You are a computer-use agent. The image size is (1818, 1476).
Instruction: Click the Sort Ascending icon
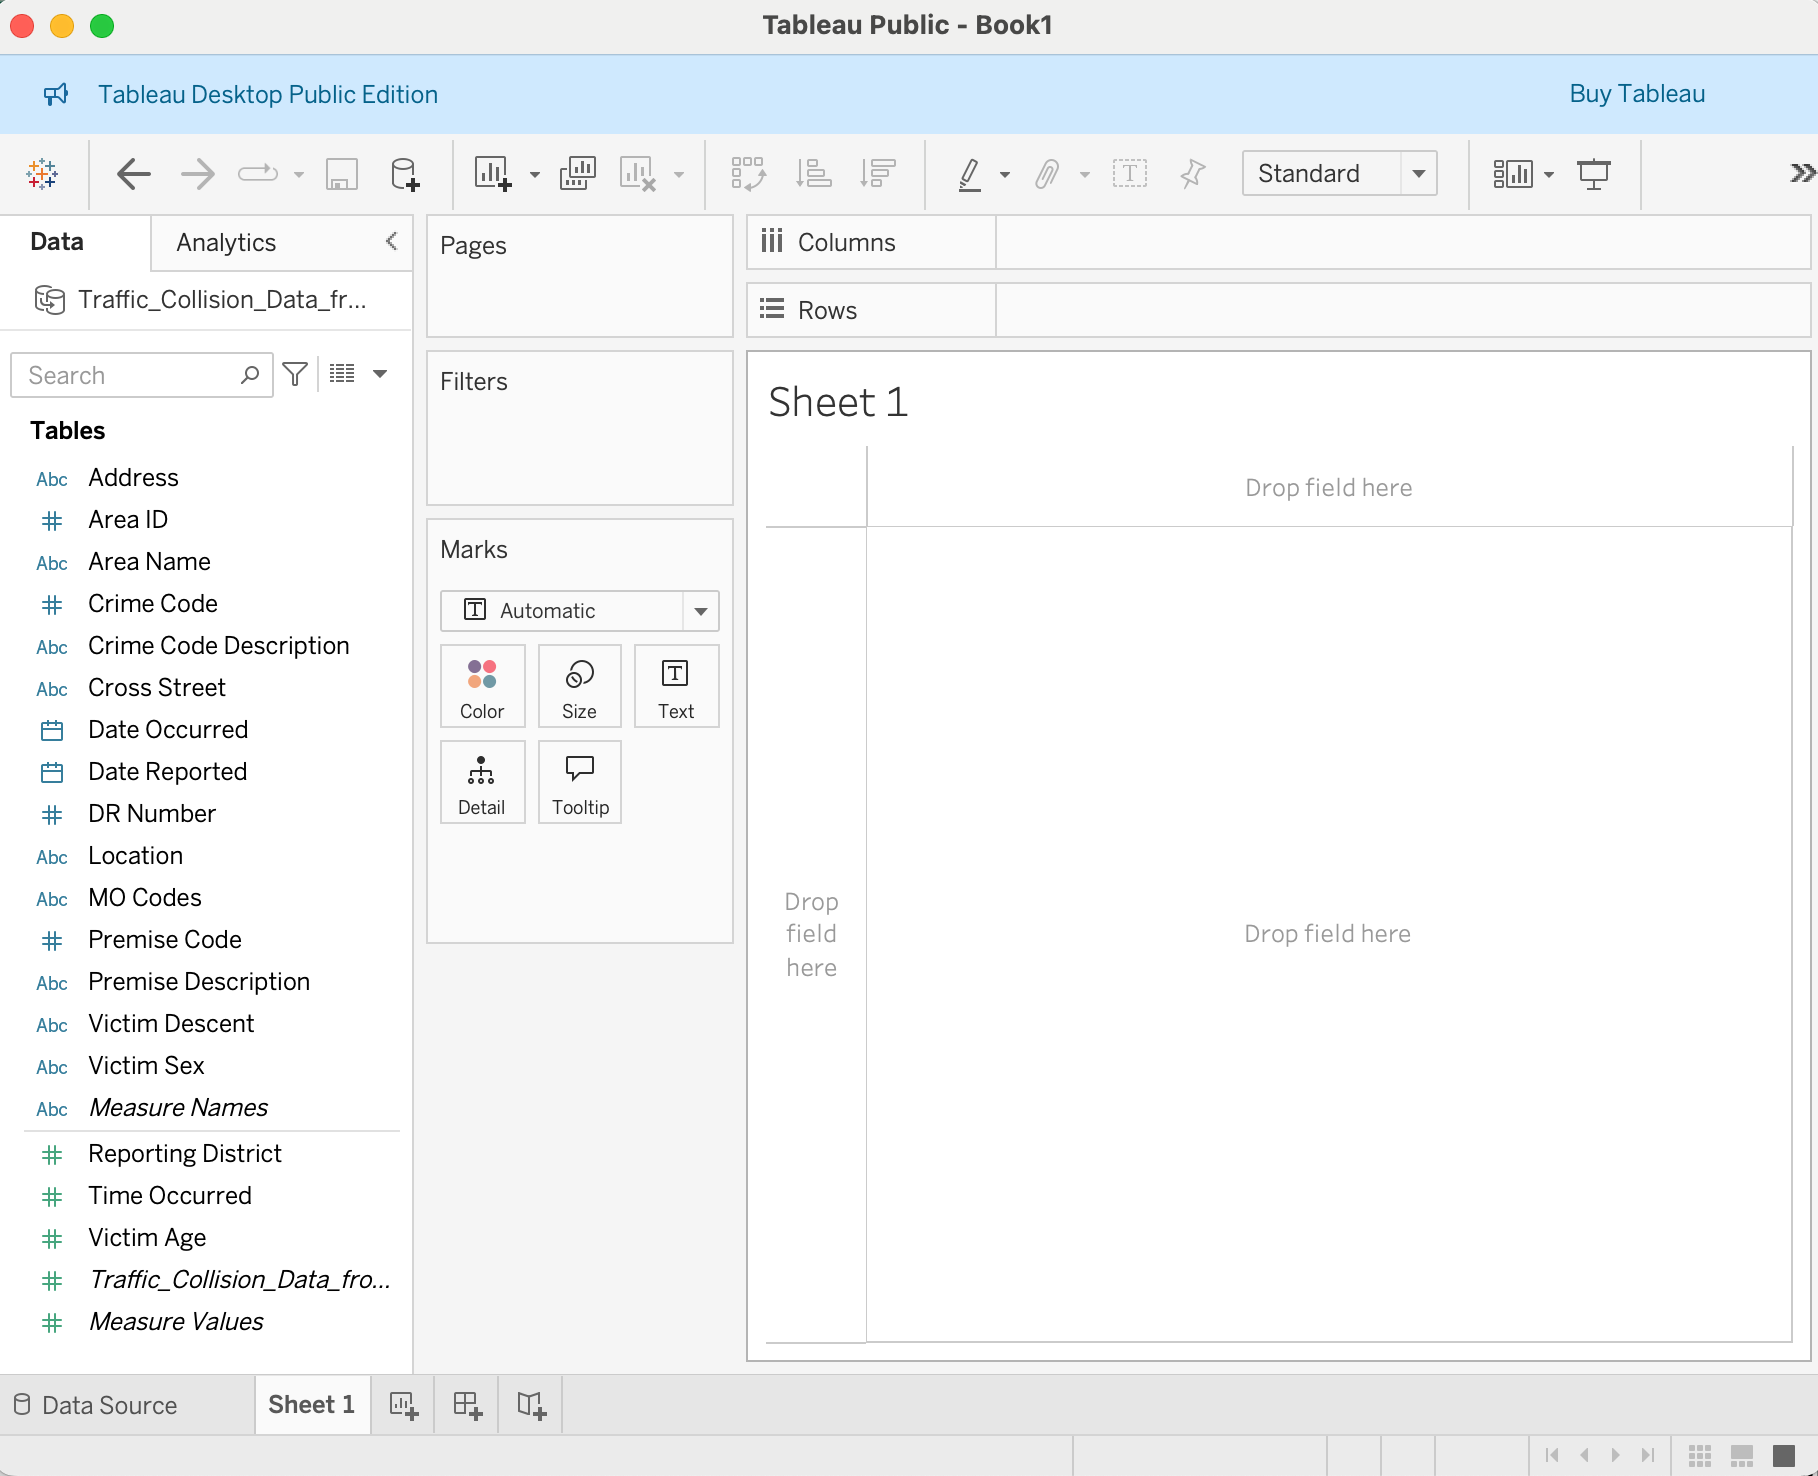(x=813, y=174)
